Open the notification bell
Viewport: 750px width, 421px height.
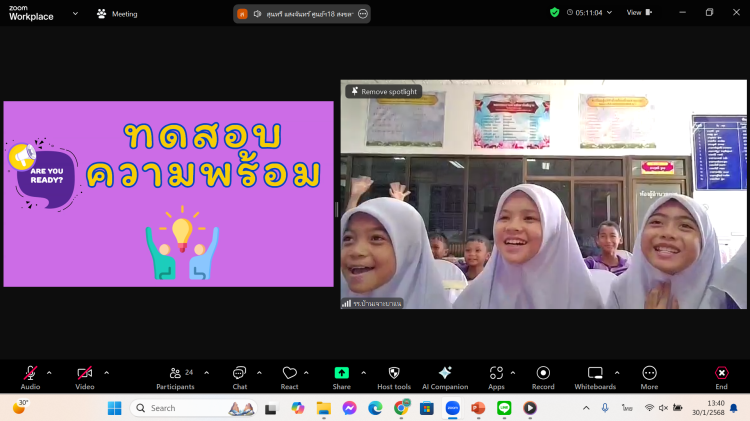[x=734, y=408]
